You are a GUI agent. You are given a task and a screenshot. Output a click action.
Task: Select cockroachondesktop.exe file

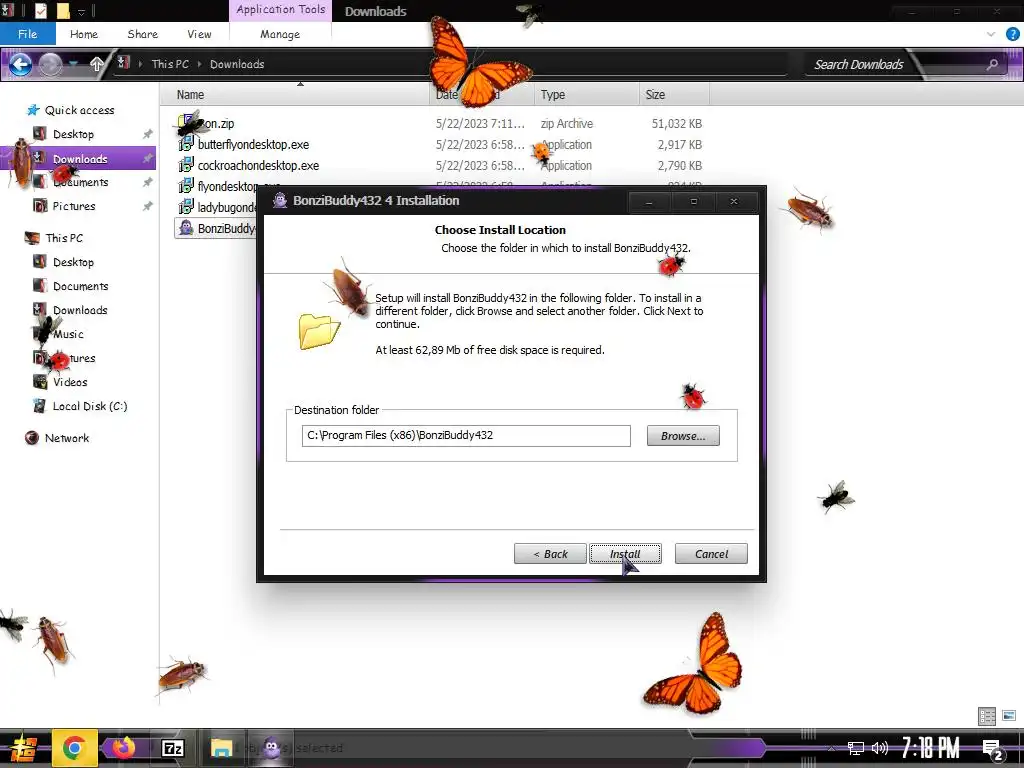pos(259,165)
